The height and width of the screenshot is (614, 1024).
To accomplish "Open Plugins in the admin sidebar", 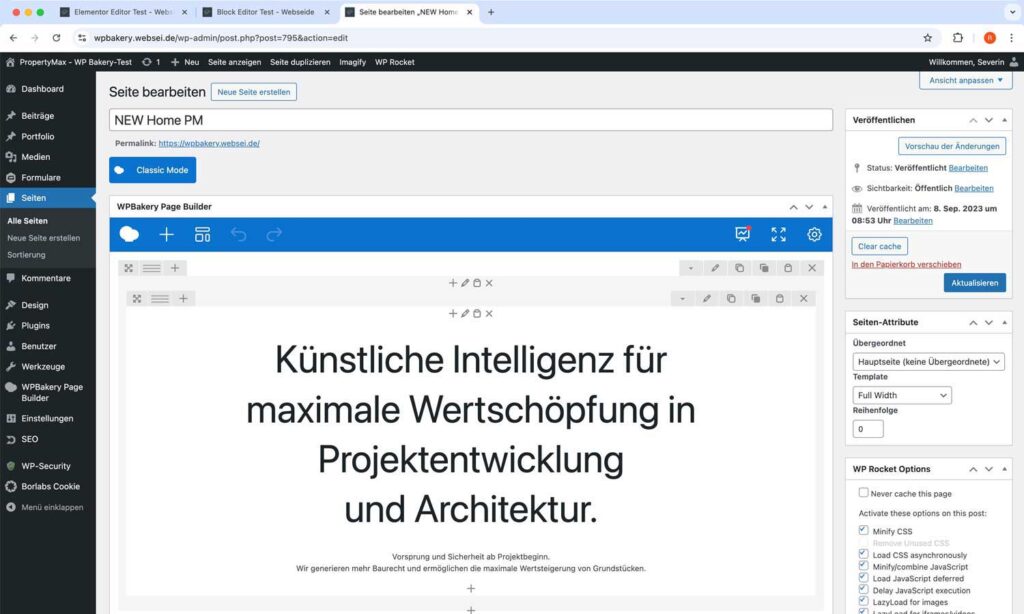I will (x=35, y=325).
